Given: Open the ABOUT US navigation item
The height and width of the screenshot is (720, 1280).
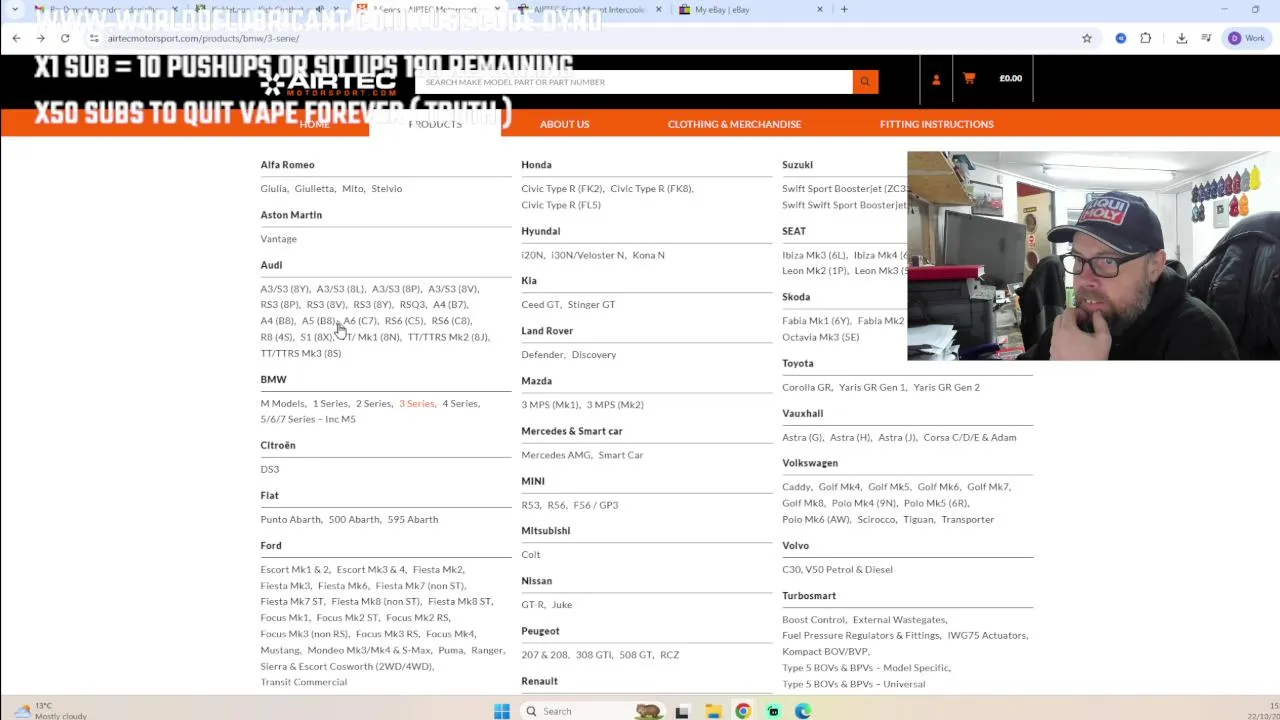Looking at the screenshot, I should click(x=565, y=124).
